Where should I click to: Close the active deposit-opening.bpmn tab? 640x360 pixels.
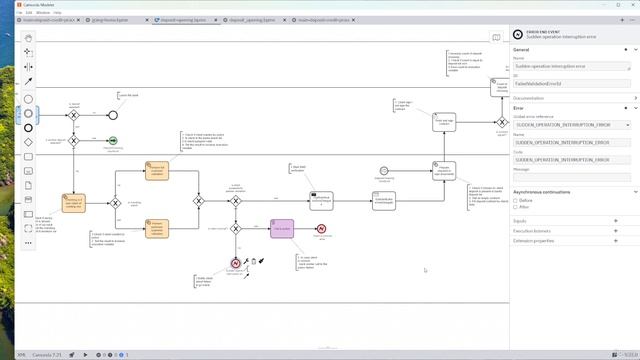216,20
